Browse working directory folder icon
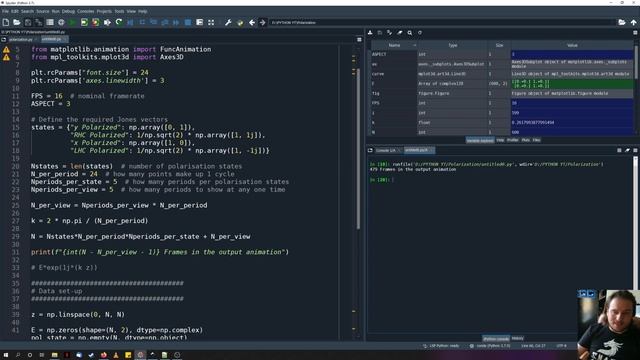Screen dimensions: 640x360 (x=622, y=22)
